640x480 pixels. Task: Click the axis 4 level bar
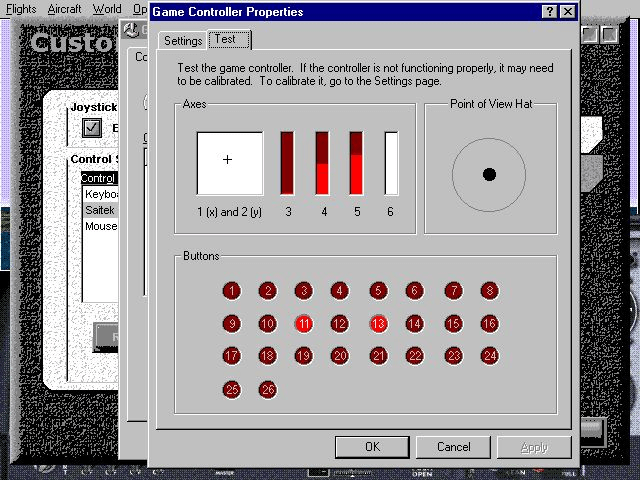(x=322, y=163)
